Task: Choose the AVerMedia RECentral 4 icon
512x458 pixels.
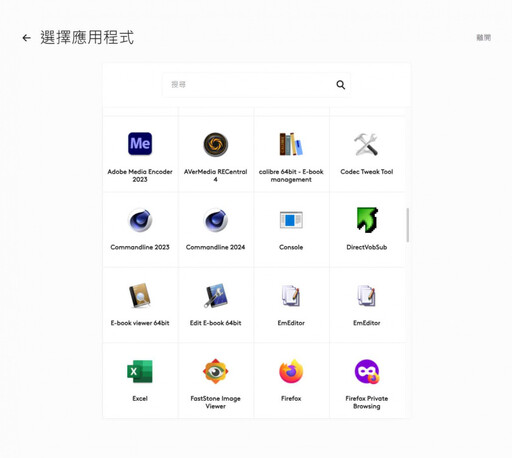Action: point(216,144)
